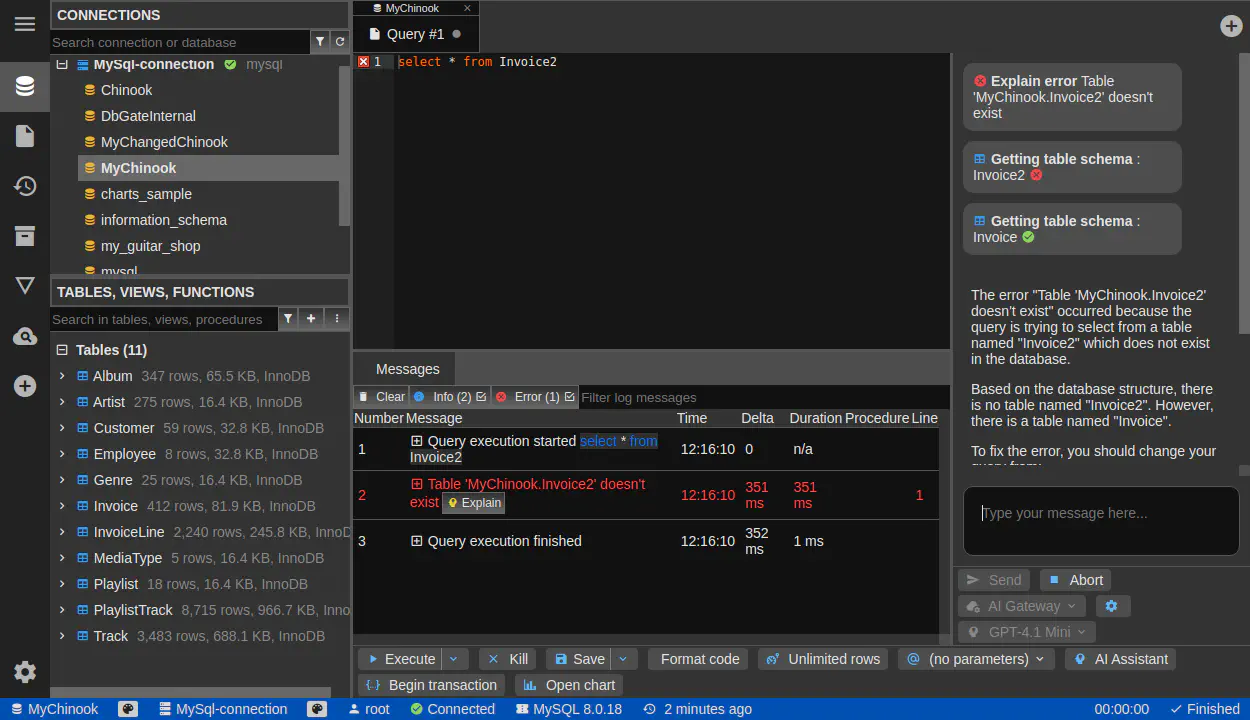Open the query history sidebar icon
This screenshot has height=720, width=1250.
pyautogui.click(x=25, y=186)
